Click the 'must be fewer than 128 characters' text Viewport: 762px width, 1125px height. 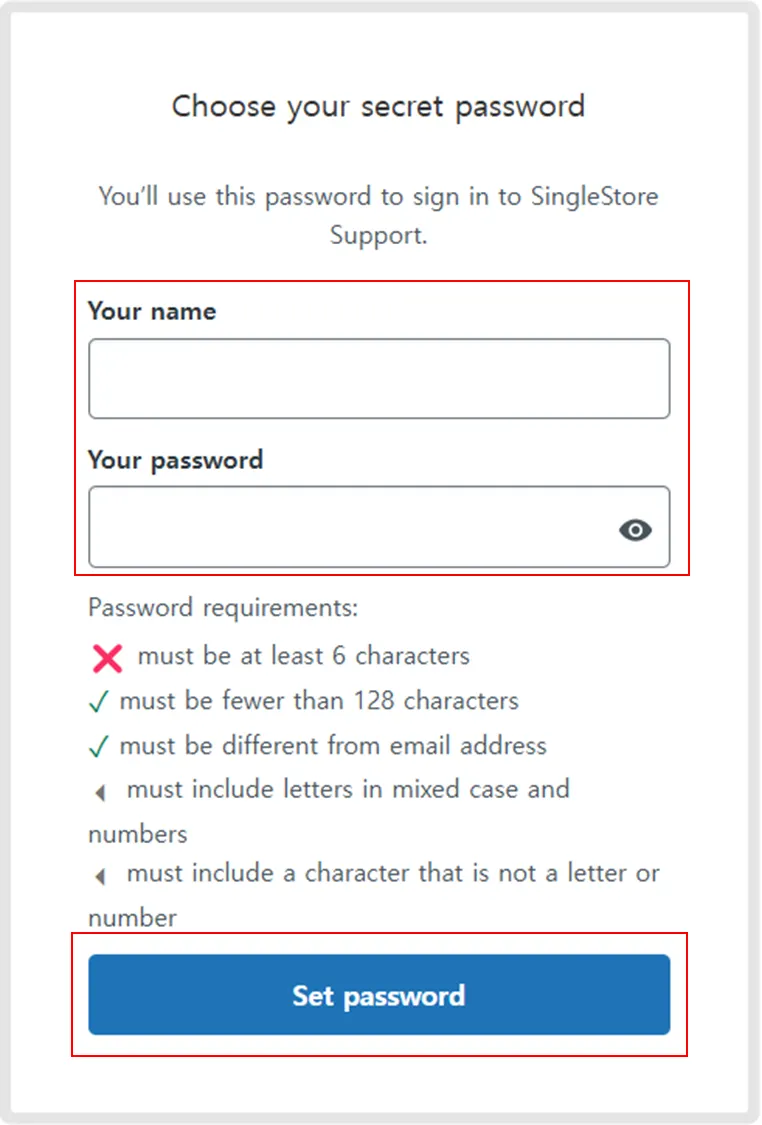pyautogui.click(x=318, y=700)
